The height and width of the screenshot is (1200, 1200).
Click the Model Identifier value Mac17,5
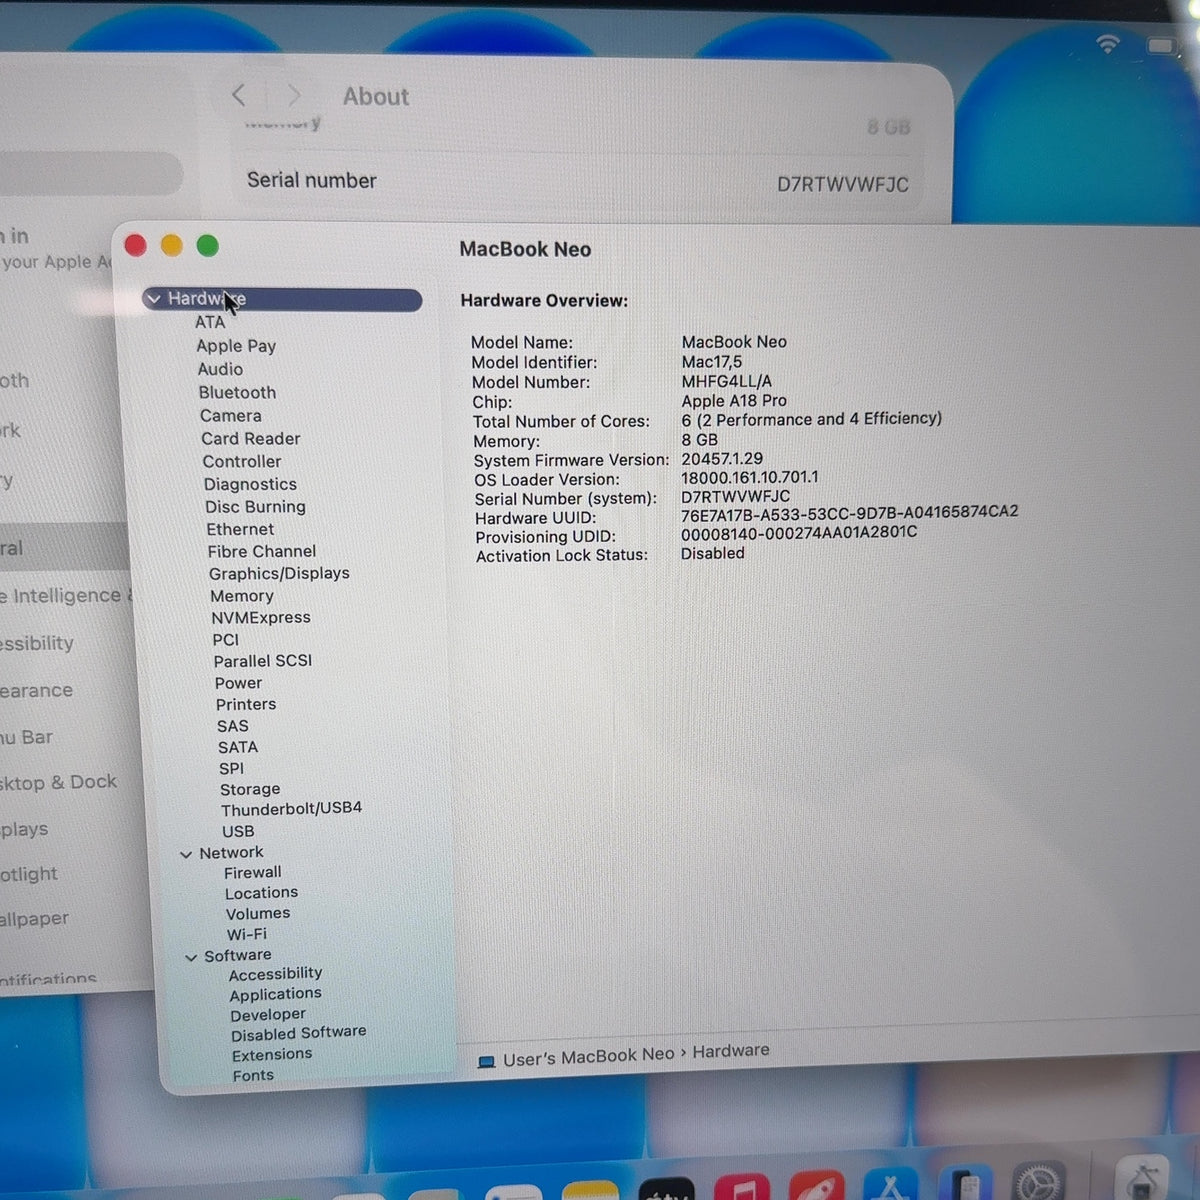[712, 362]
